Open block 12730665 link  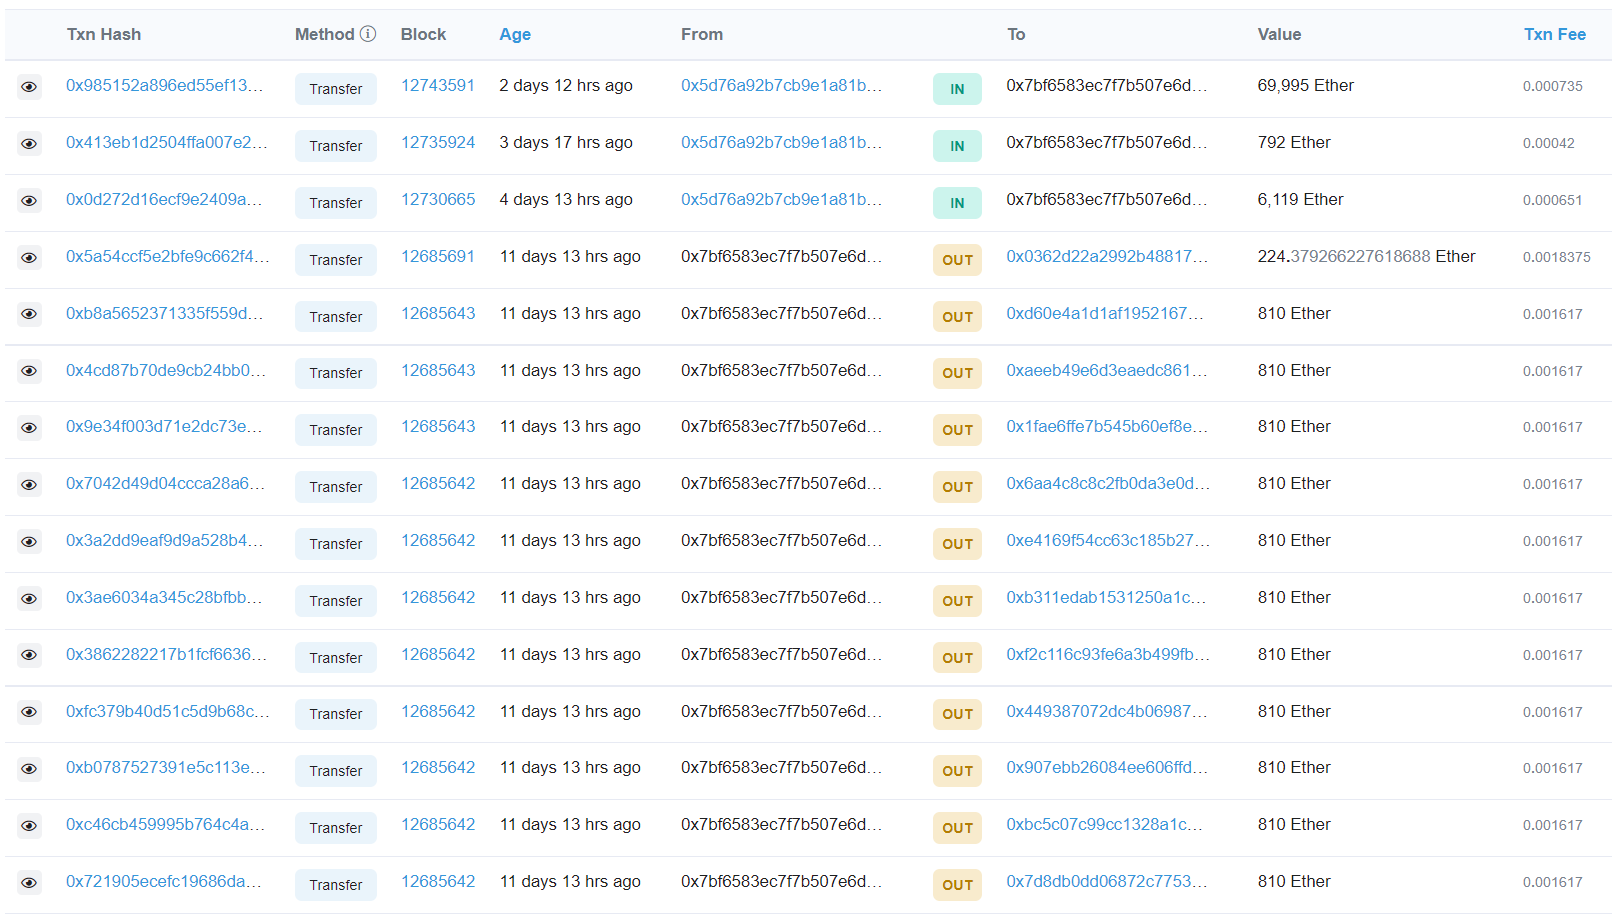[x=437, y=200]
